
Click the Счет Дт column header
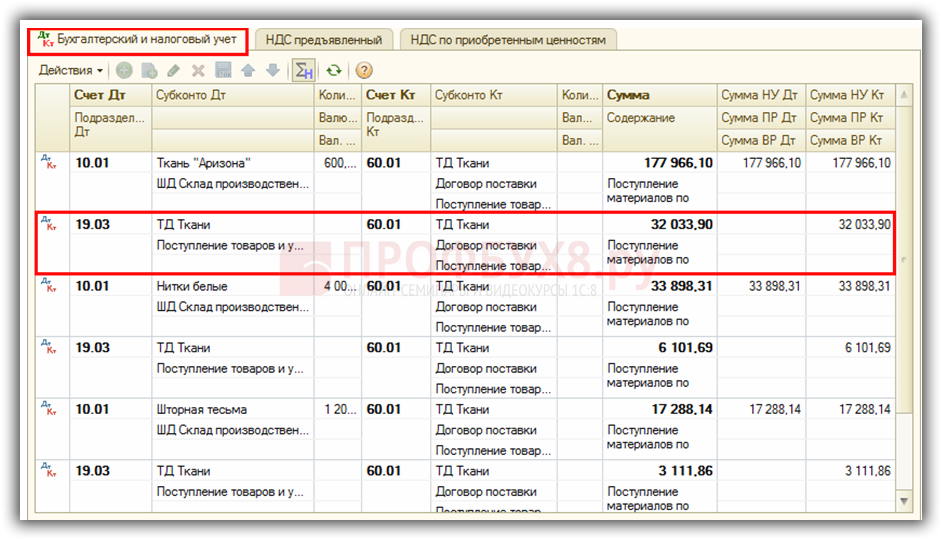111,95
